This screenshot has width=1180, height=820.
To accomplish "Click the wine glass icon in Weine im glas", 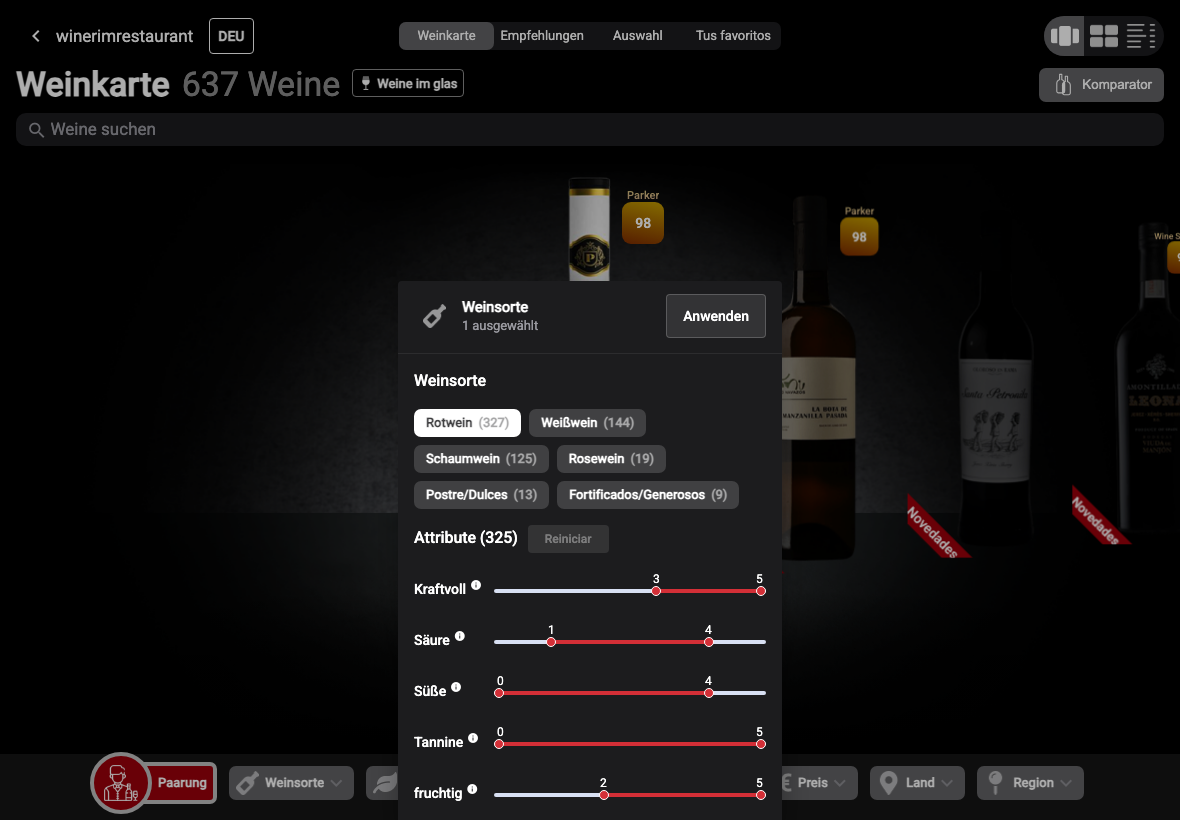I will pyautogui.click(x=366, y=84).
